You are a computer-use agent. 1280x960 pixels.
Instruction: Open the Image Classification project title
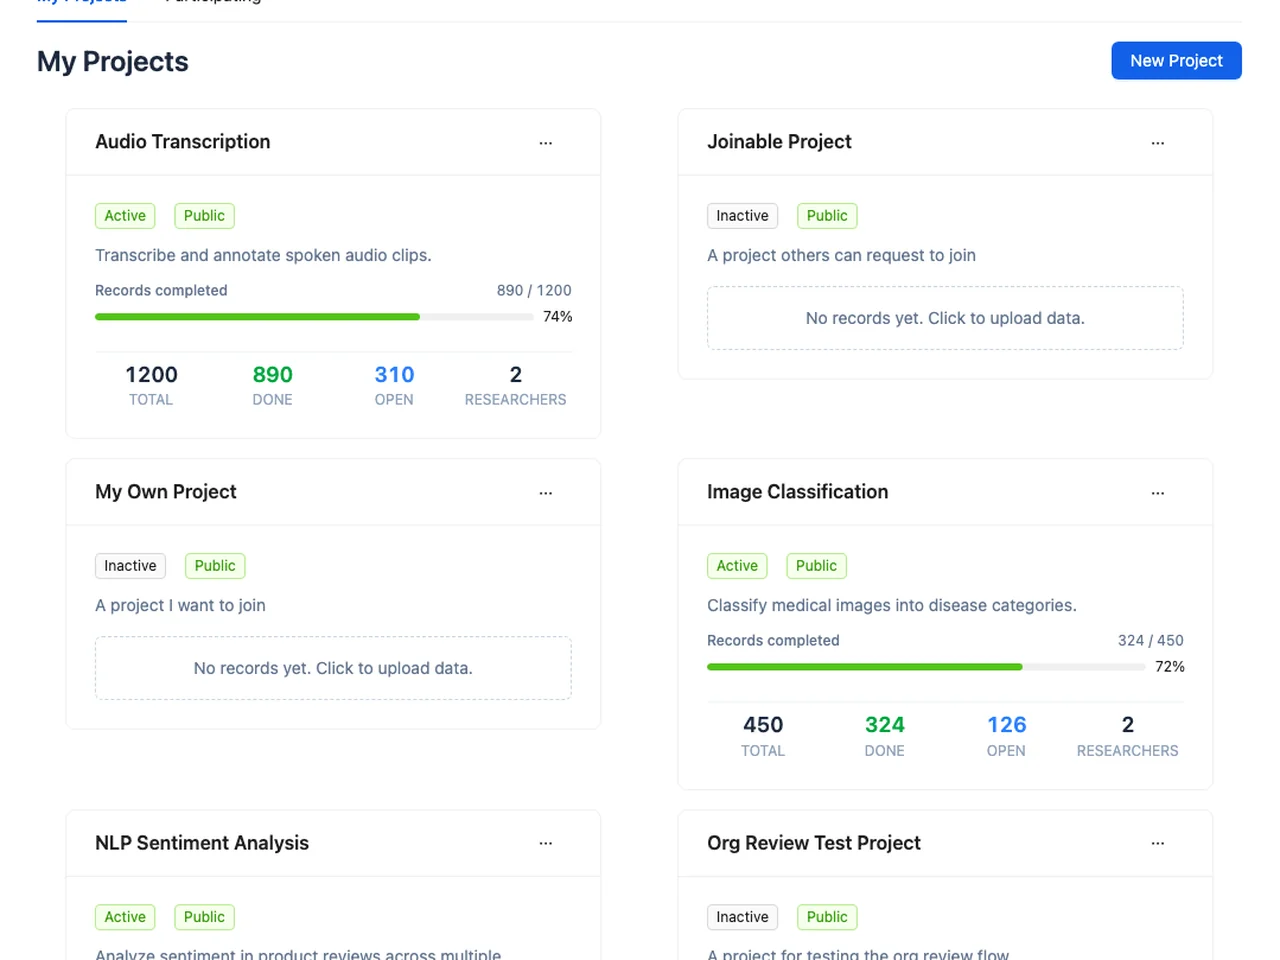coord(797,492)
